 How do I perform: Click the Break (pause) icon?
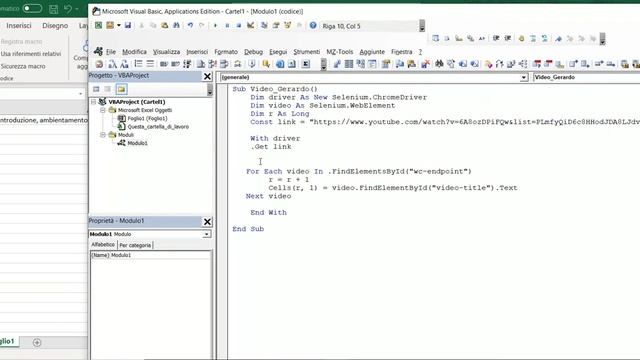(x=227, y=26)
